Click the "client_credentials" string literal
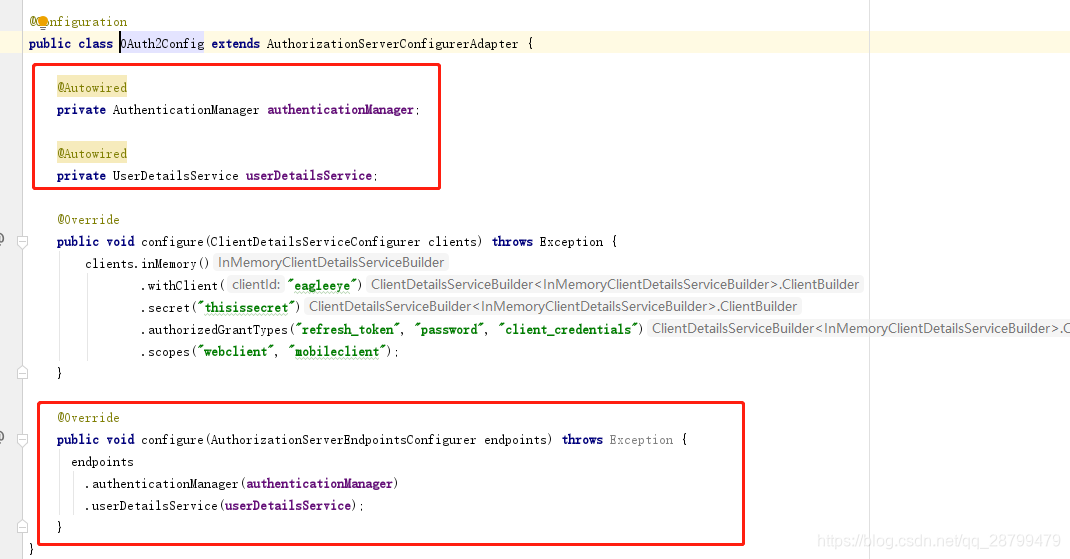 [x=569, y=330]
